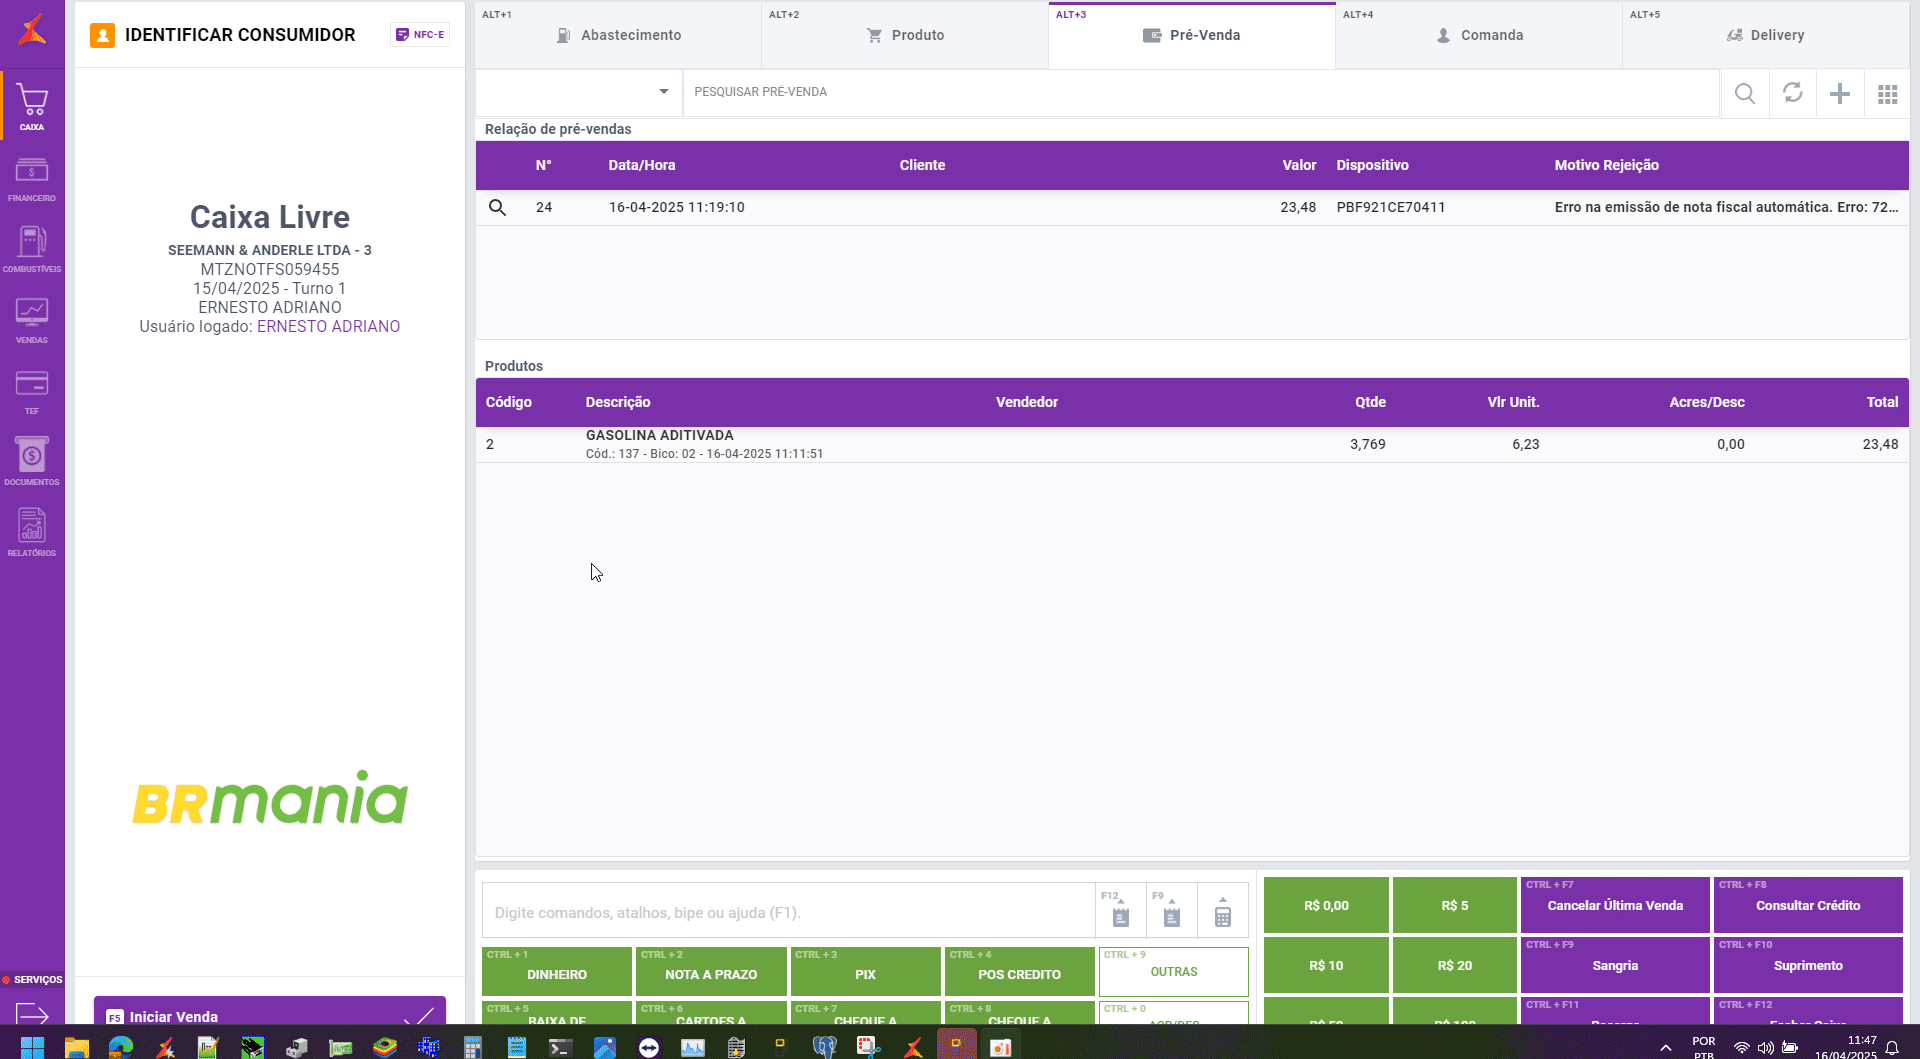Open the Vendas module in sidebar
The height and width of the screenshot is (1059, 1920).
tap(32, 320)
